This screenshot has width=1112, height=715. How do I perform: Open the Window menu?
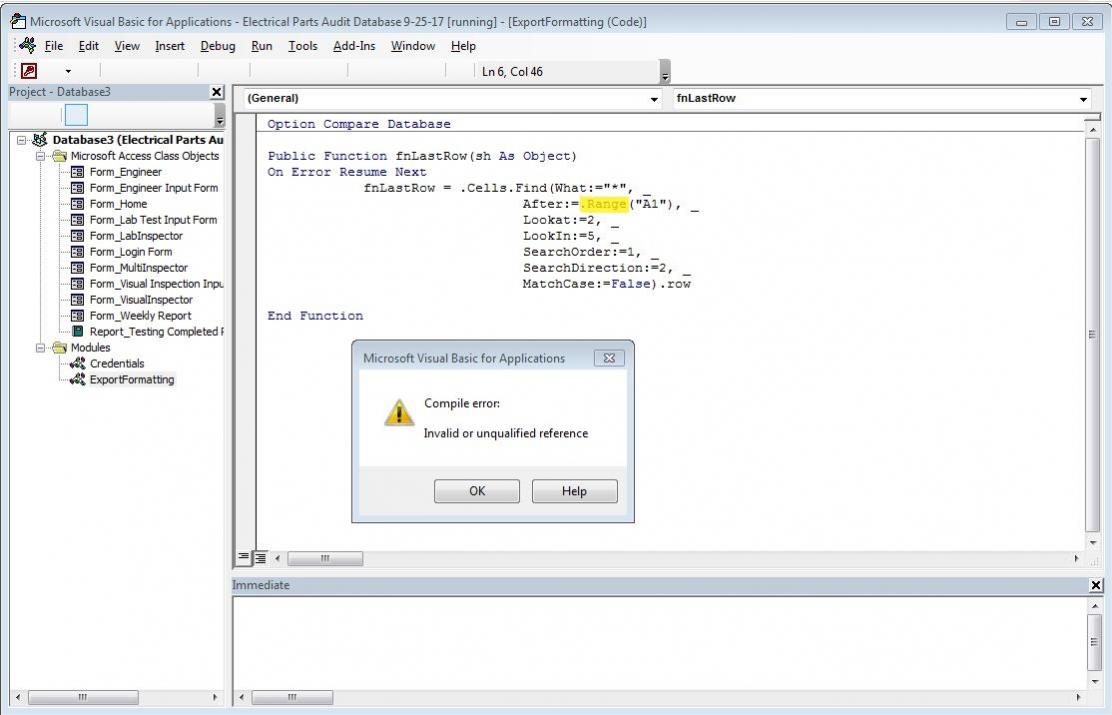coord(413,46)
